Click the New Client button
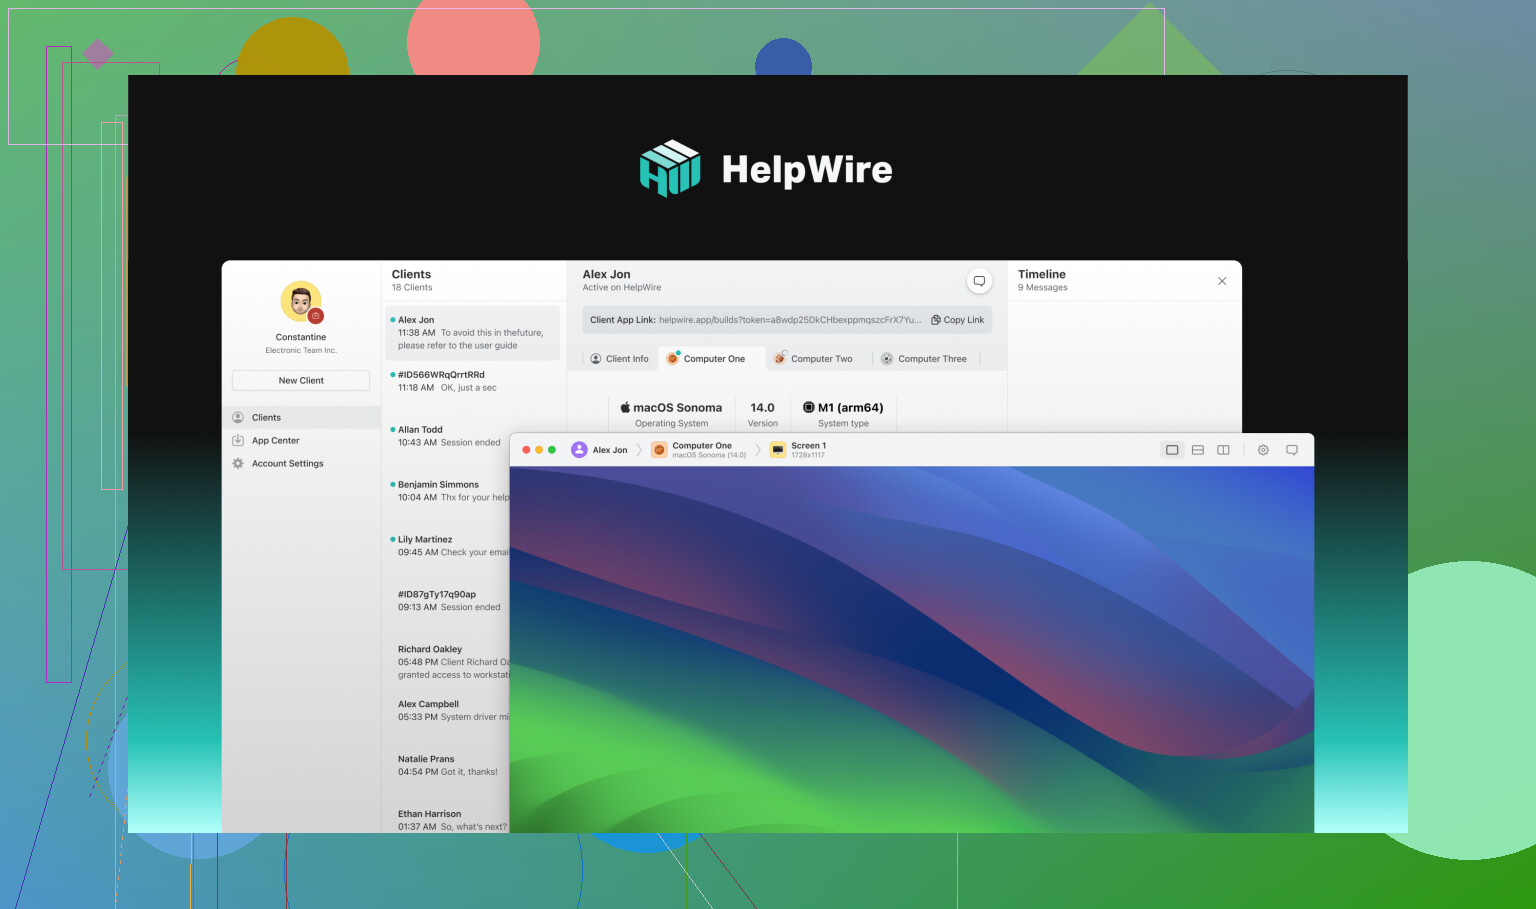Image resolution: width=1536 pixels, height=909 pixels. tap(301, 381)
